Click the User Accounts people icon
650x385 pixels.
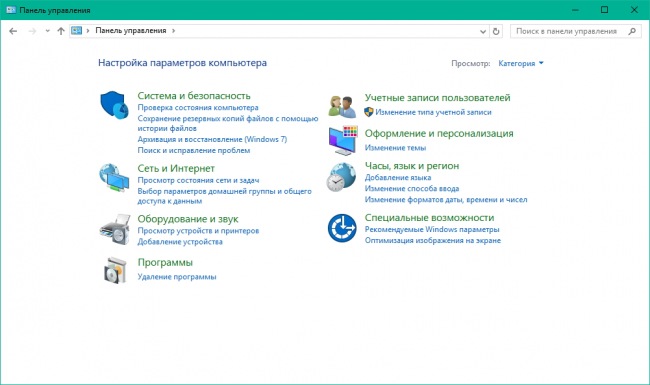tap(342, 107)
